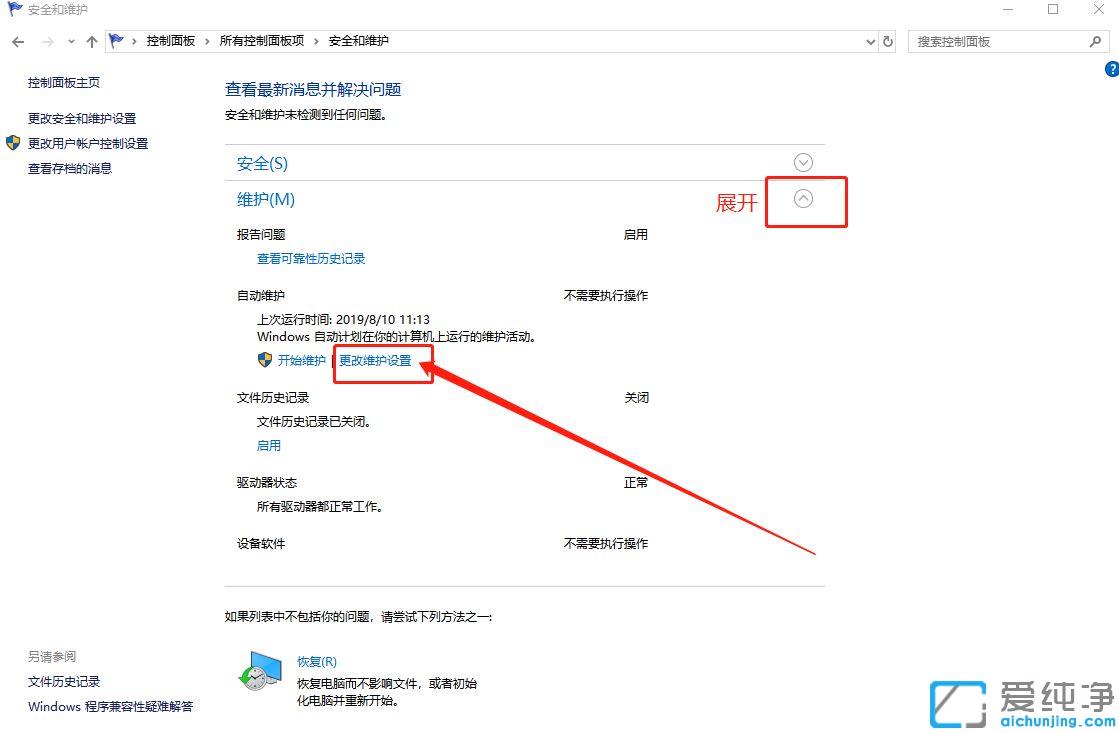The image size is (1119, 733).
Task: Click the refresh icon in the address bar
Action: (x=888, y=41)
